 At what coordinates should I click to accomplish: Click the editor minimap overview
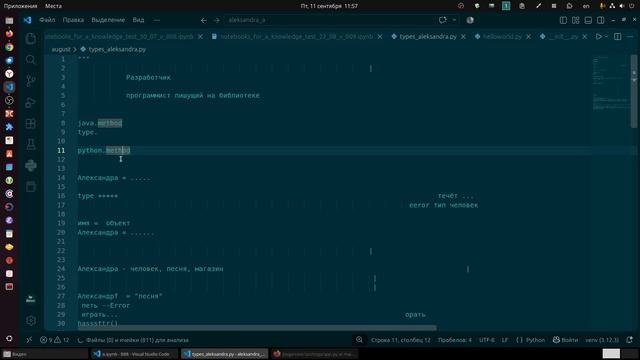click(610, 84)
